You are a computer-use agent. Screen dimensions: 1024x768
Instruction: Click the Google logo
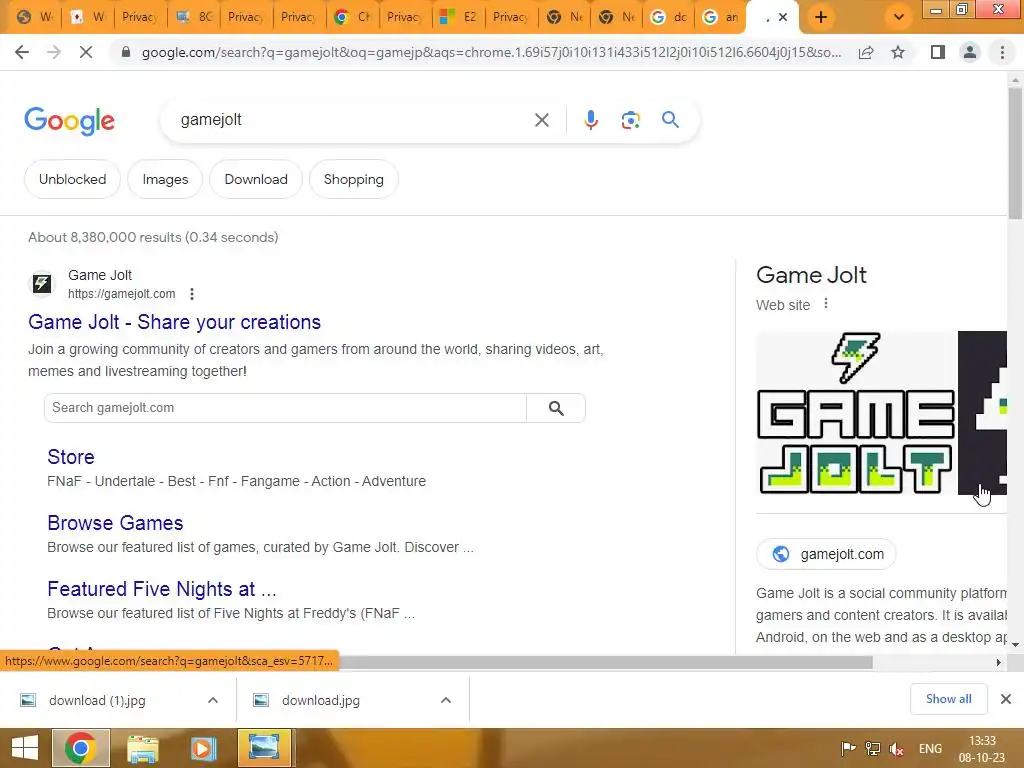[70, 121]
